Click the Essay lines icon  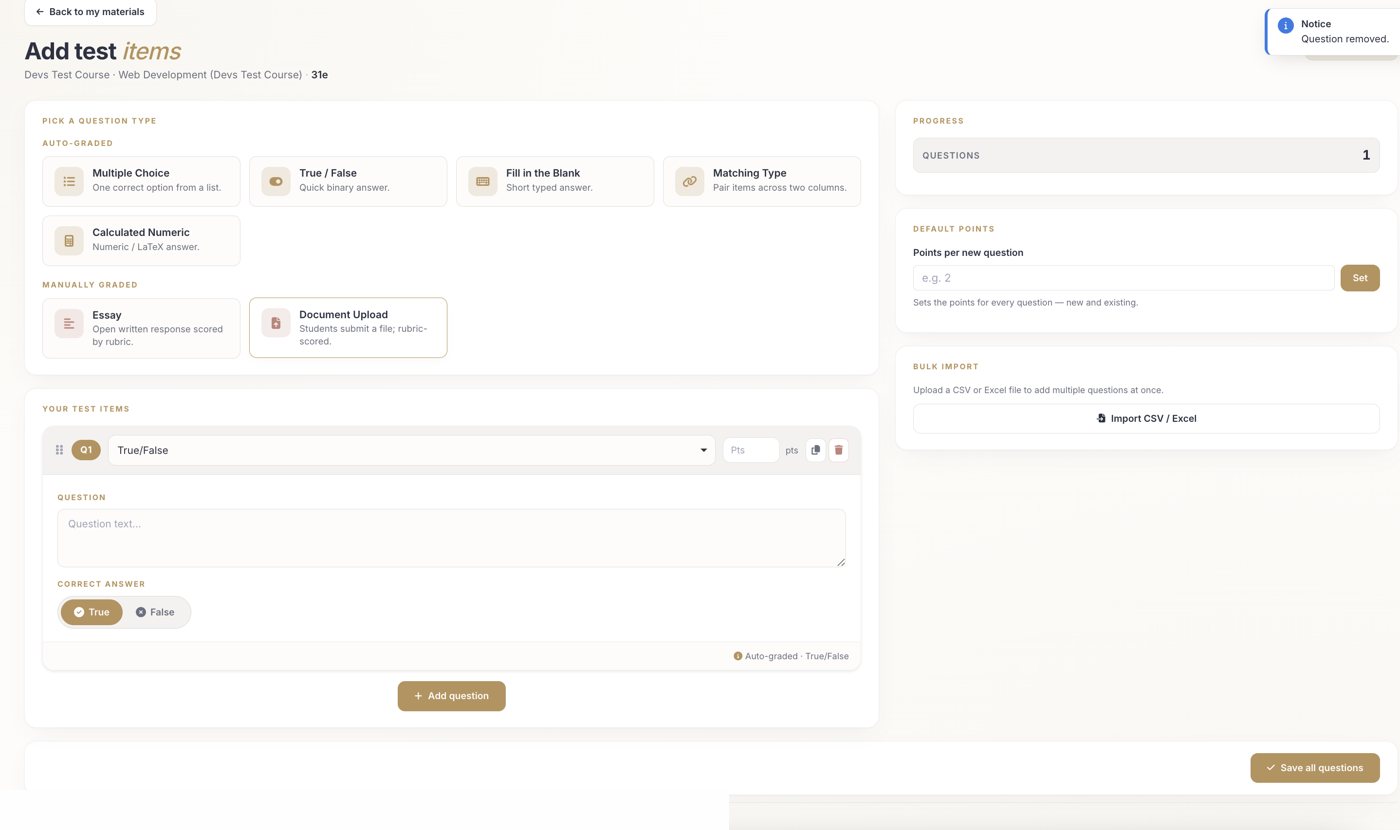tap(69, 323)
